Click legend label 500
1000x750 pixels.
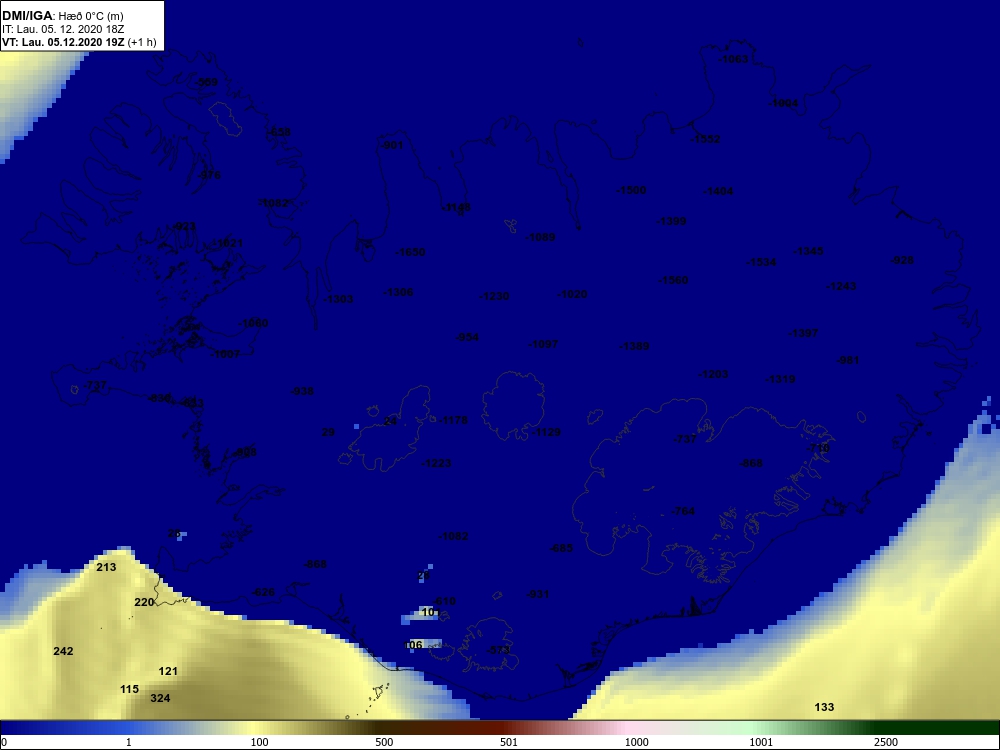click(x=385, y=742)
